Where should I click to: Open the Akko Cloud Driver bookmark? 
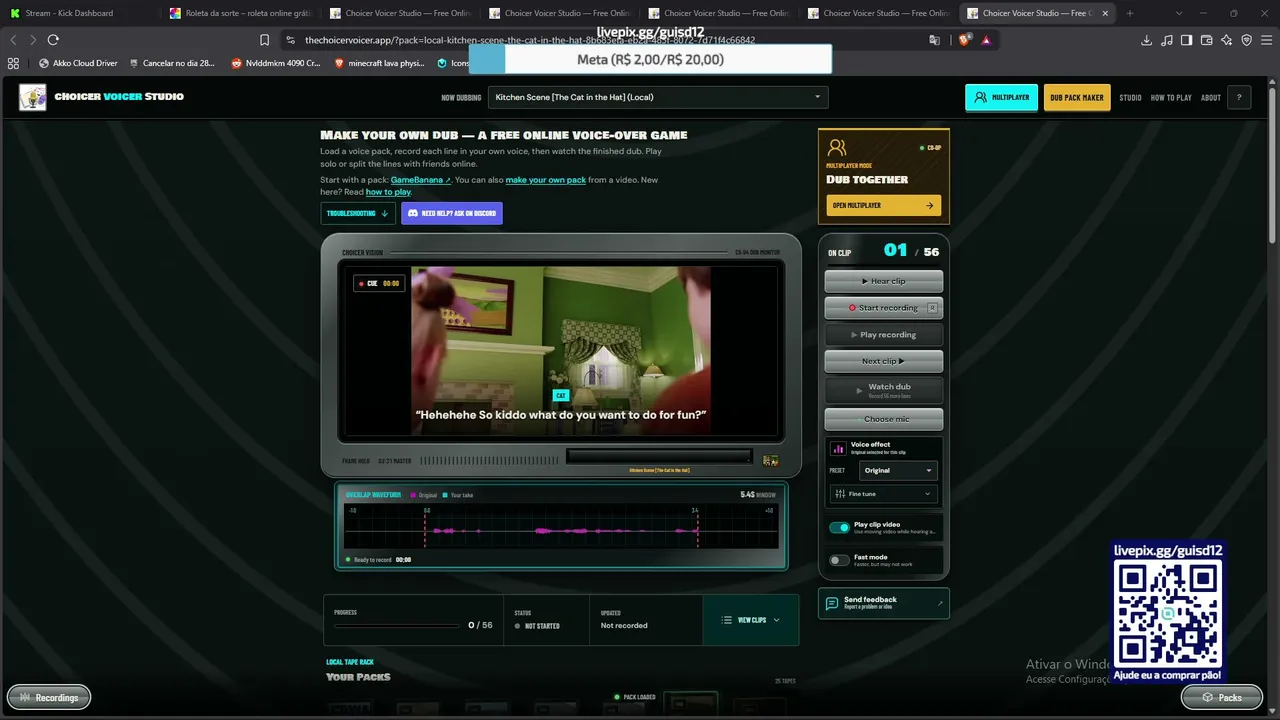pyautogui.click(x=78, y=63)
